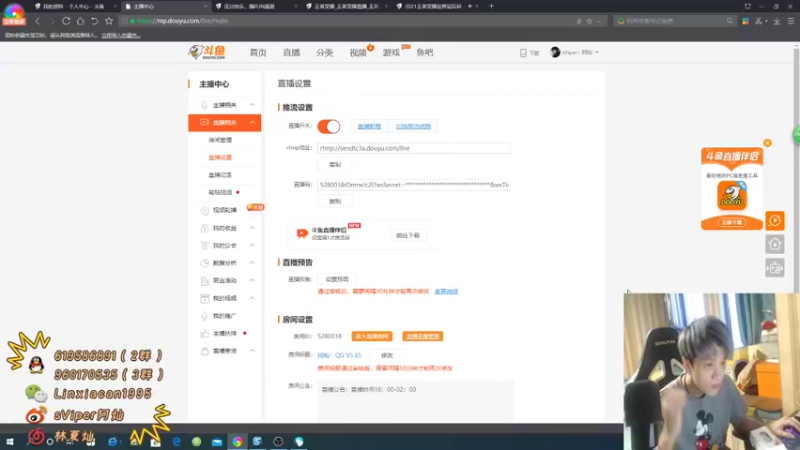Click the Edge icon in taskbar
The image size is (800, 450).
point(177,441)
